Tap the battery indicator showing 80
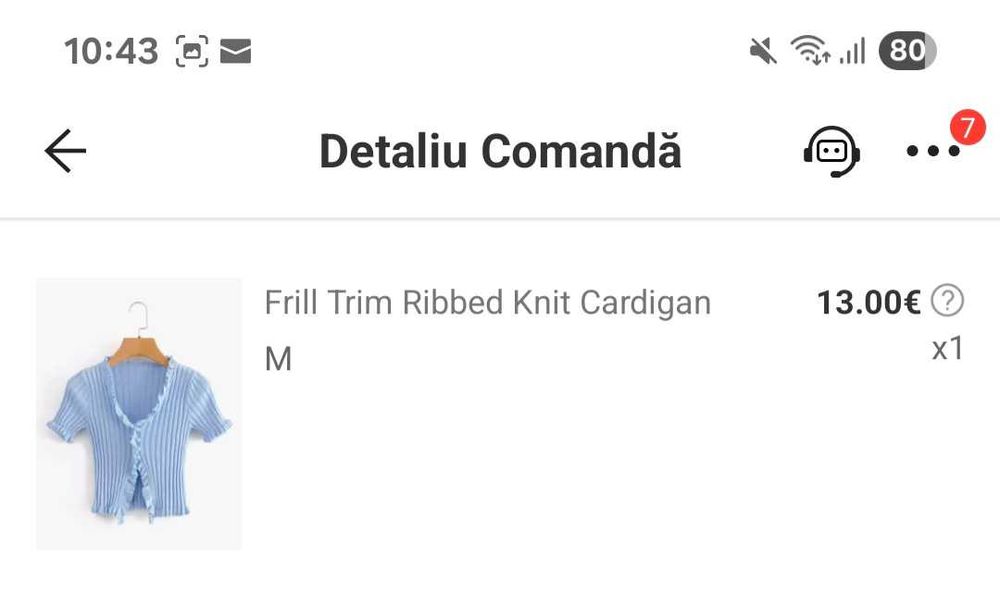Image resolution: width=1000 pixels, height=607 pixels. pyautogui.click(x=906, y=50)
